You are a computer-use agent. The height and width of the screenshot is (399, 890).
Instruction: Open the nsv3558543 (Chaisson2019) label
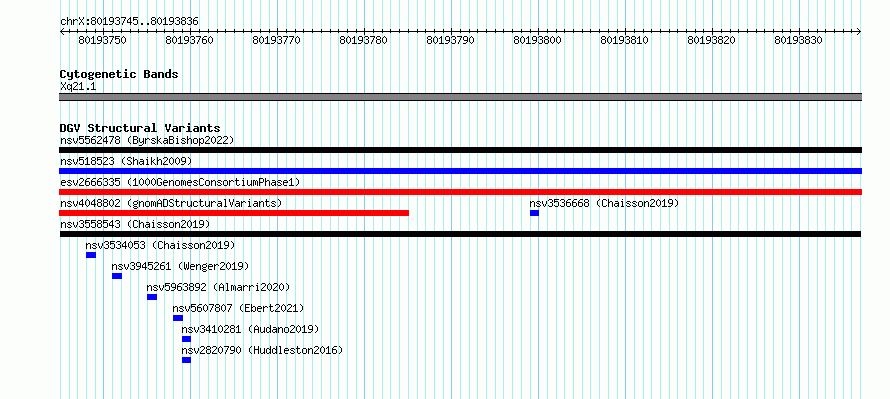(x=135, y=224)
